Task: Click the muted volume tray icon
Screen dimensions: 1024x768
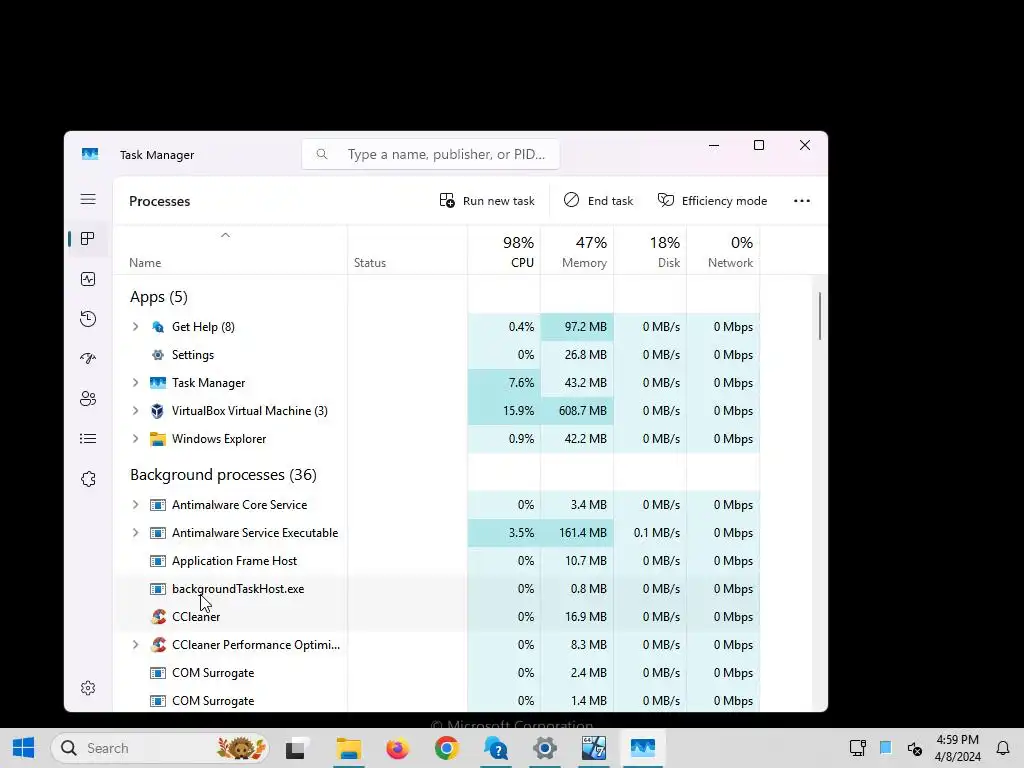Action: [x=914, y=748]
